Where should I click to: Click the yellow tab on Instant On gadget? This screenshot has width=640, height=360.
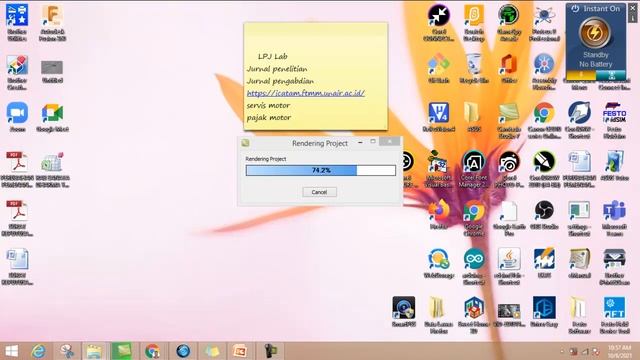tap(581, 75)
